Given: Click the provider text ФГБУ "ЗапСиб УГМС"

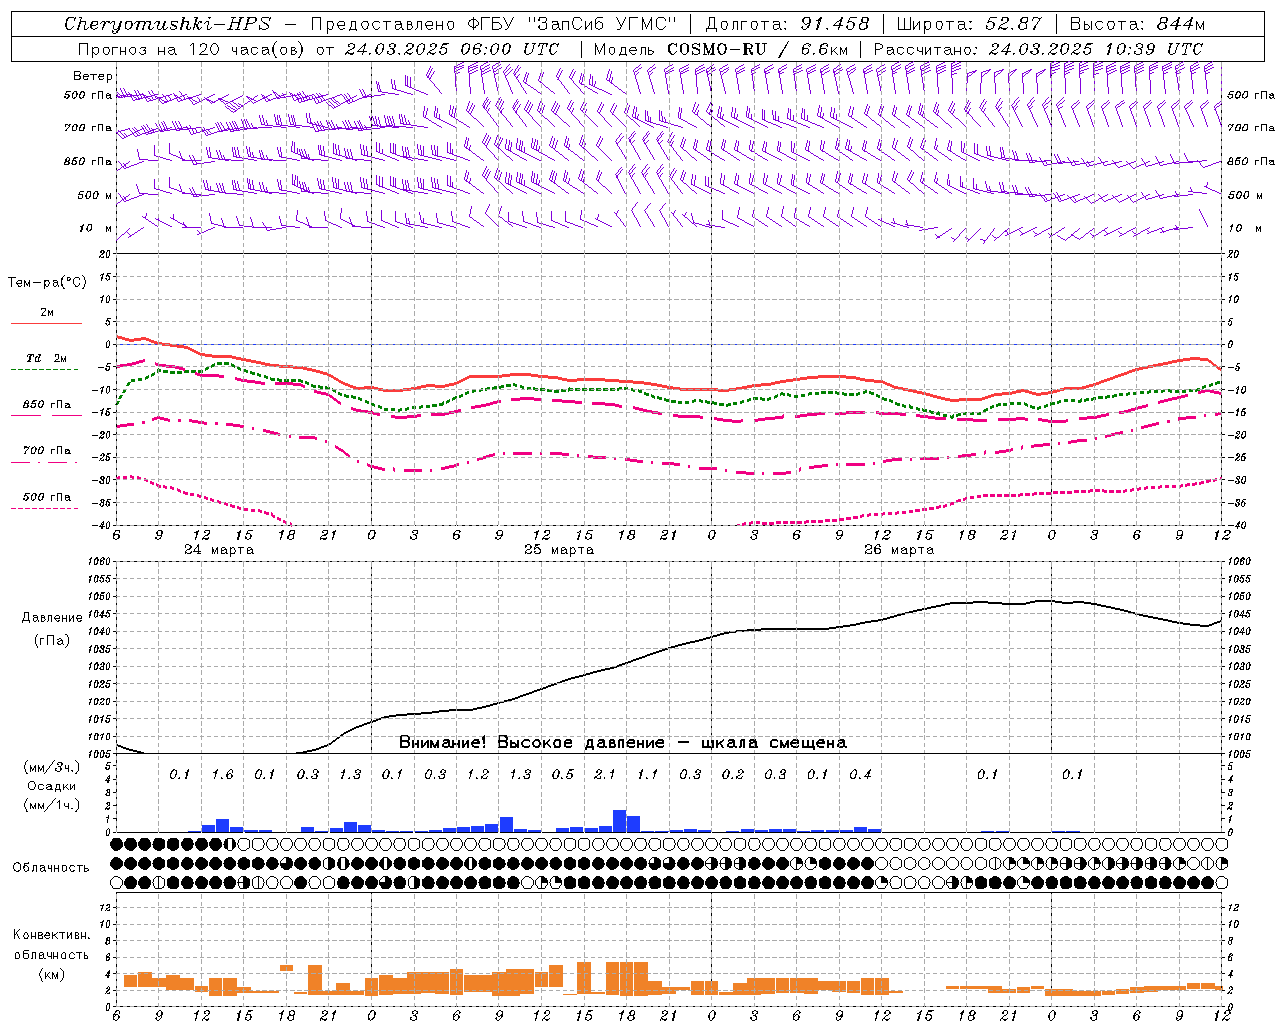Looking at the screenshot, I should click(573, 24).
